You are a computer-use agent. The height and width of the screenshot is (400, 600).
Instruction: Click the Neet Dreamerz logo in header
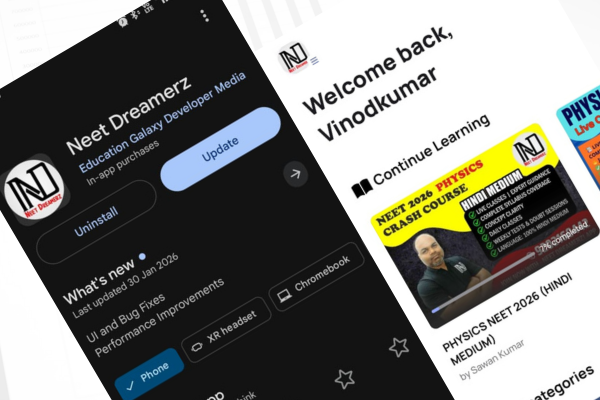(294, 58)
